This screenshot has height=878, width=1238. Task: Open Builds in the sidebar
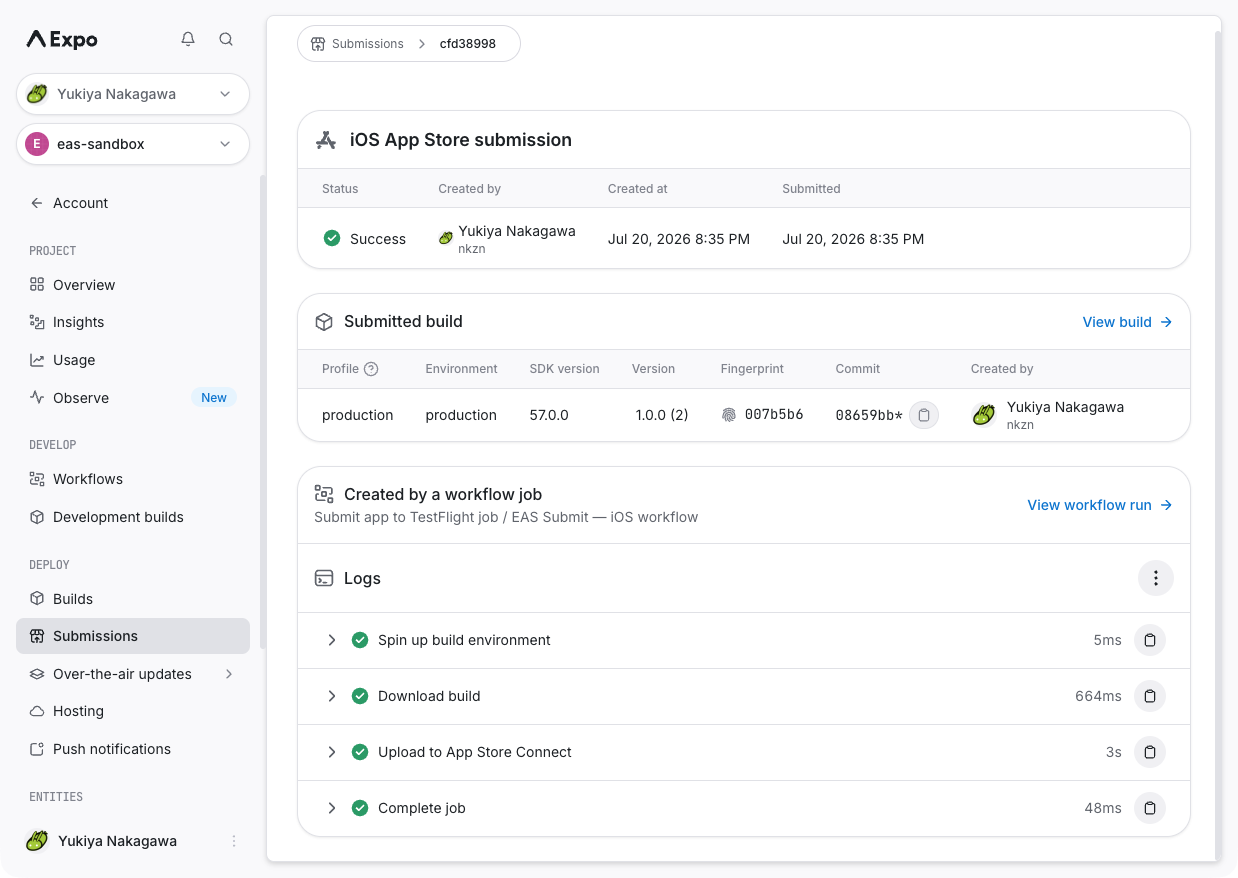coord(133,599)
